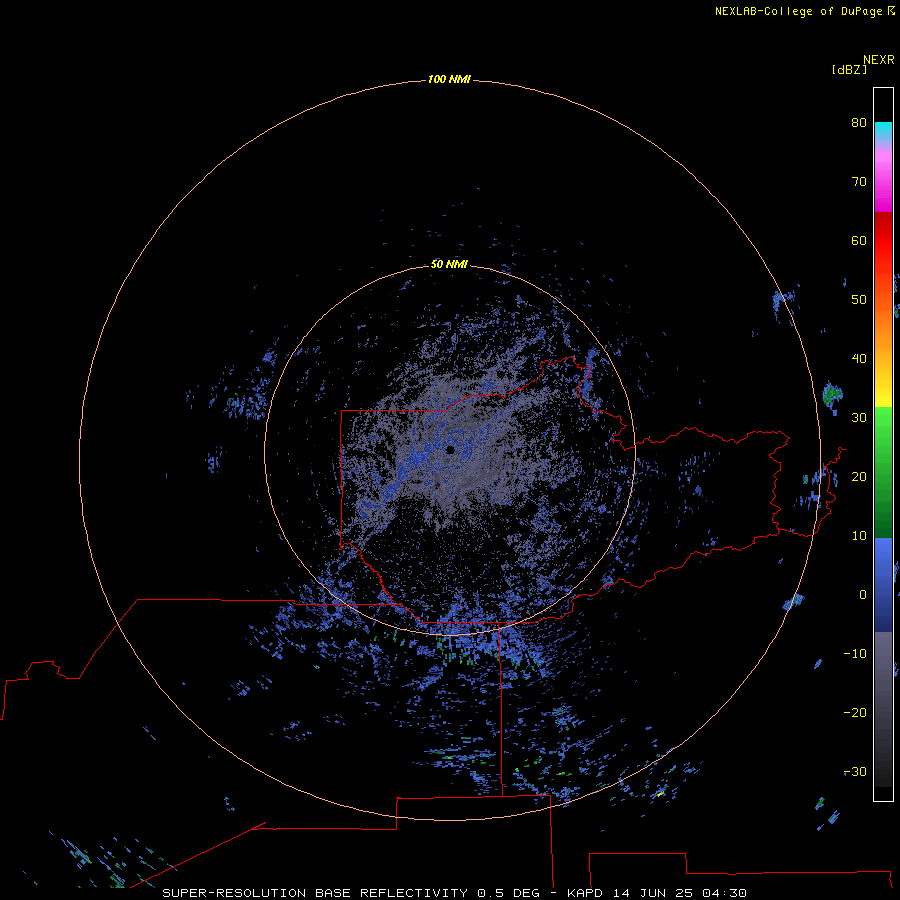This screenshot has width=900, height=900.
Task: Select the NEXR label above the scale
Action: pyautogui.click(x=878, y=60)
